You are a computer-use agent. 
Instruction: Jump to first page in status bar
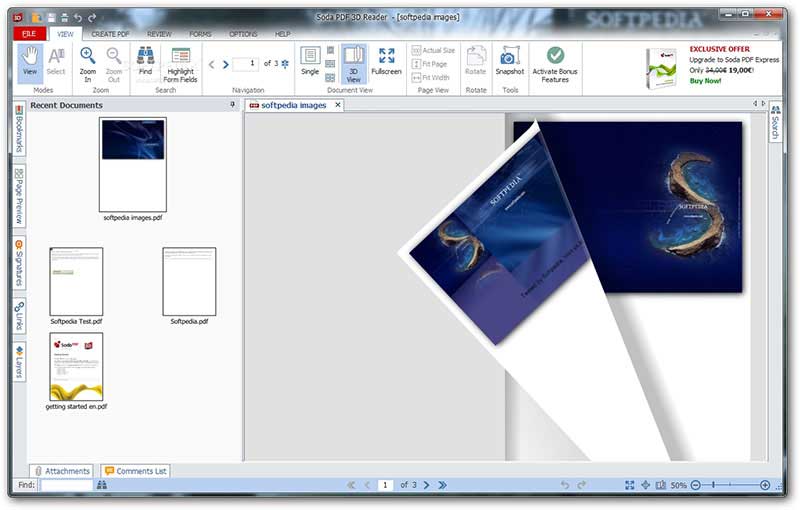click(351, 485)
